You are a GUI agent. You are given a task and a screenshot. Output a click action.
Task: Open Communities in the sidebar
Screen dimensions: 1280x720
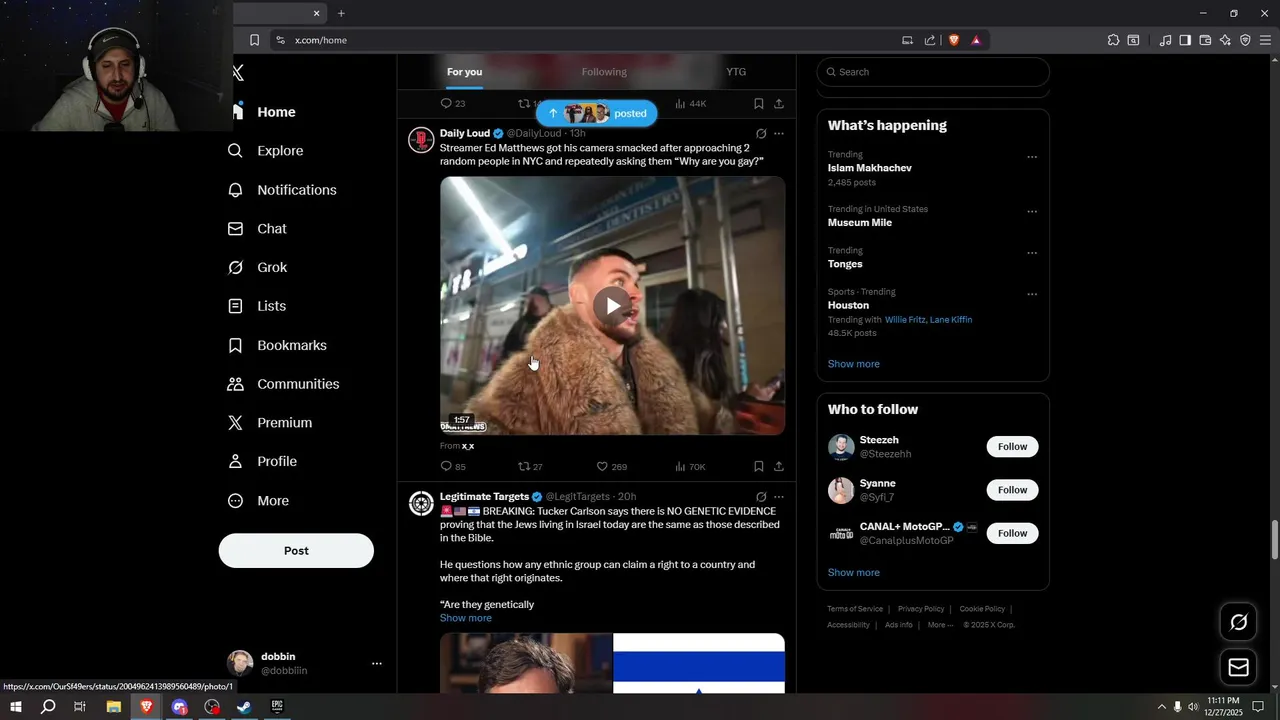[283, 384]
